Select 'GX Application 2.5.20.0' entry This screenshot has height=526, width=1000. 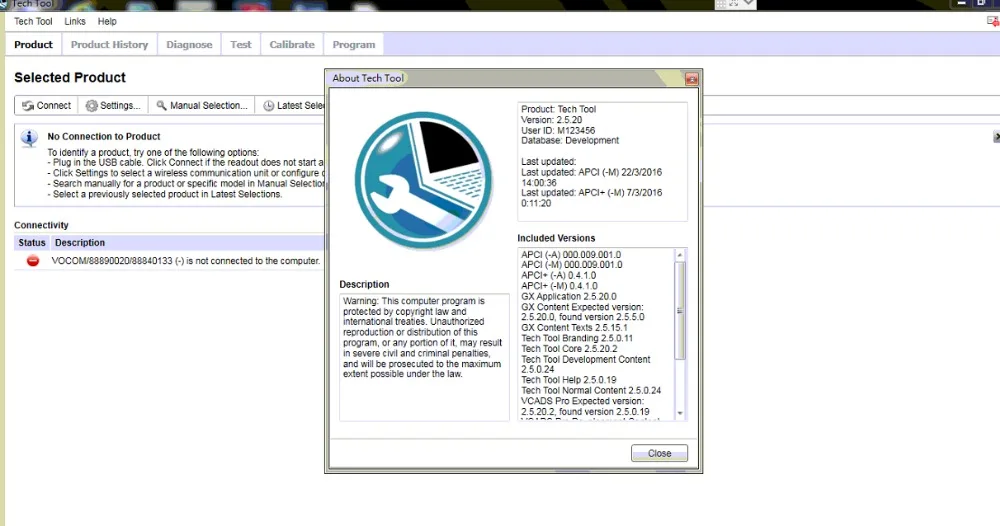click(x=569, y=296)
